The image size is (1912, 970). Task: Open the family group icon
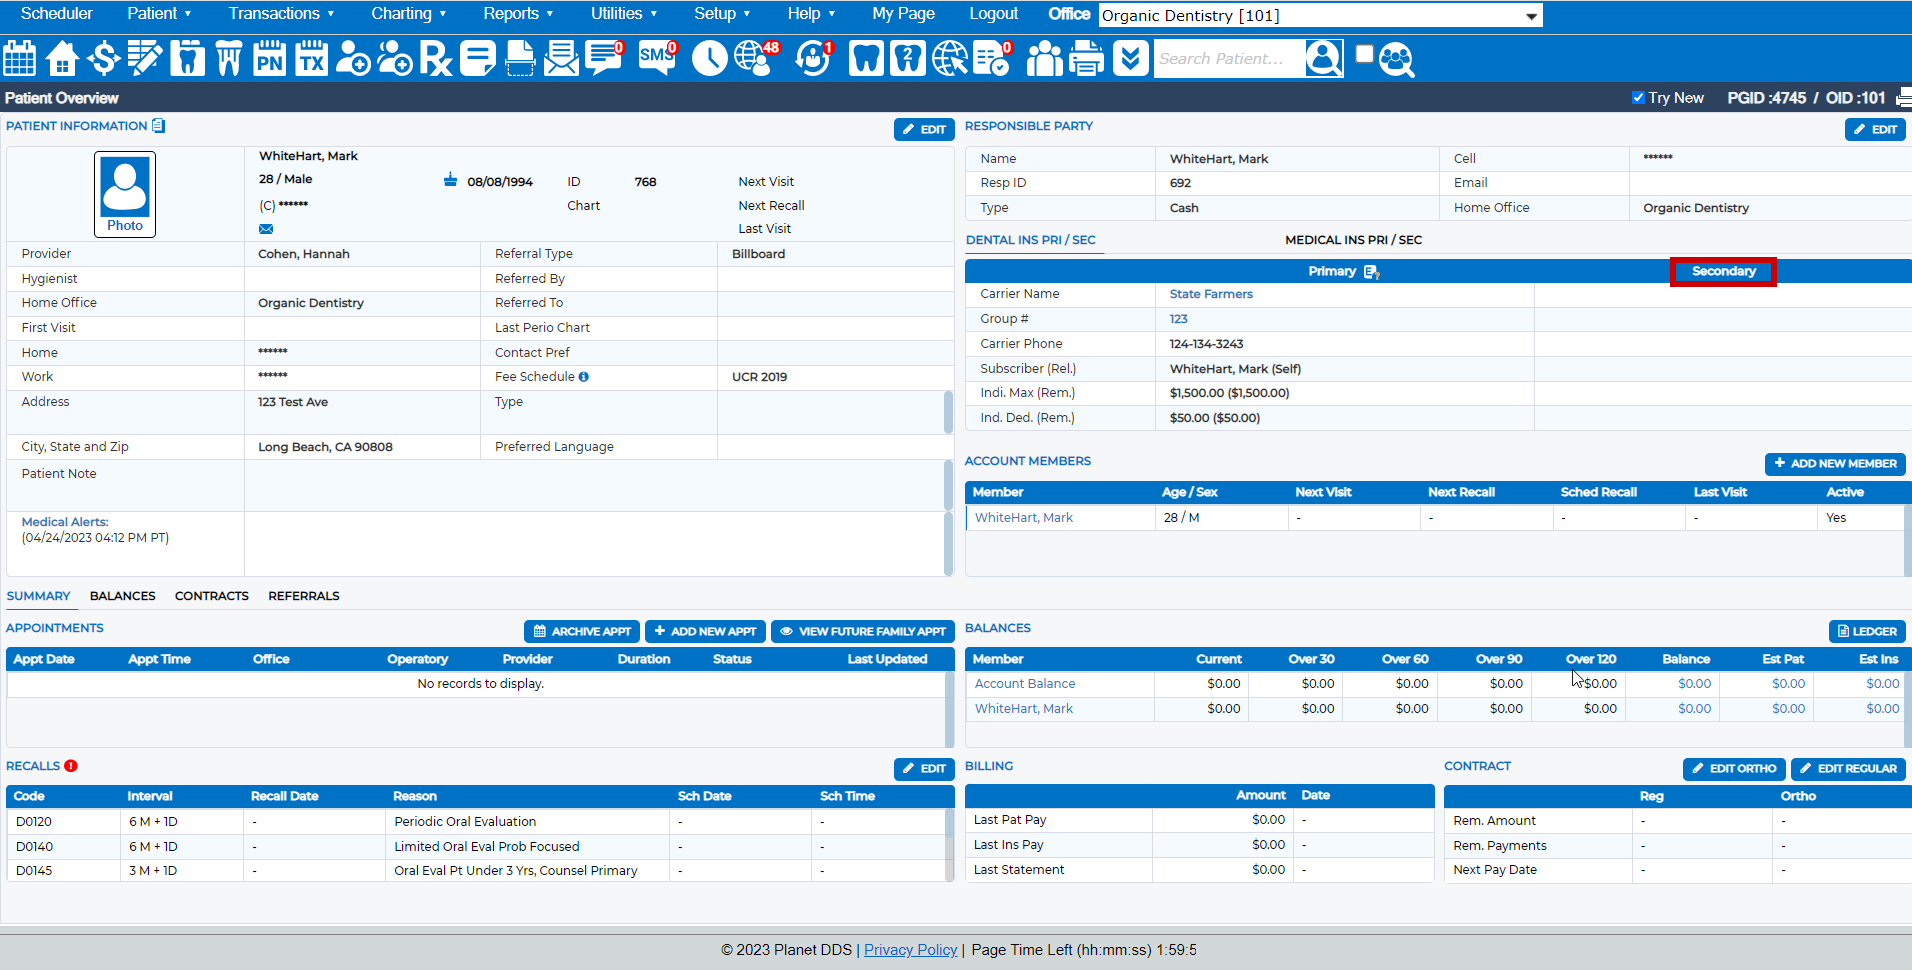coord(1045,59)
